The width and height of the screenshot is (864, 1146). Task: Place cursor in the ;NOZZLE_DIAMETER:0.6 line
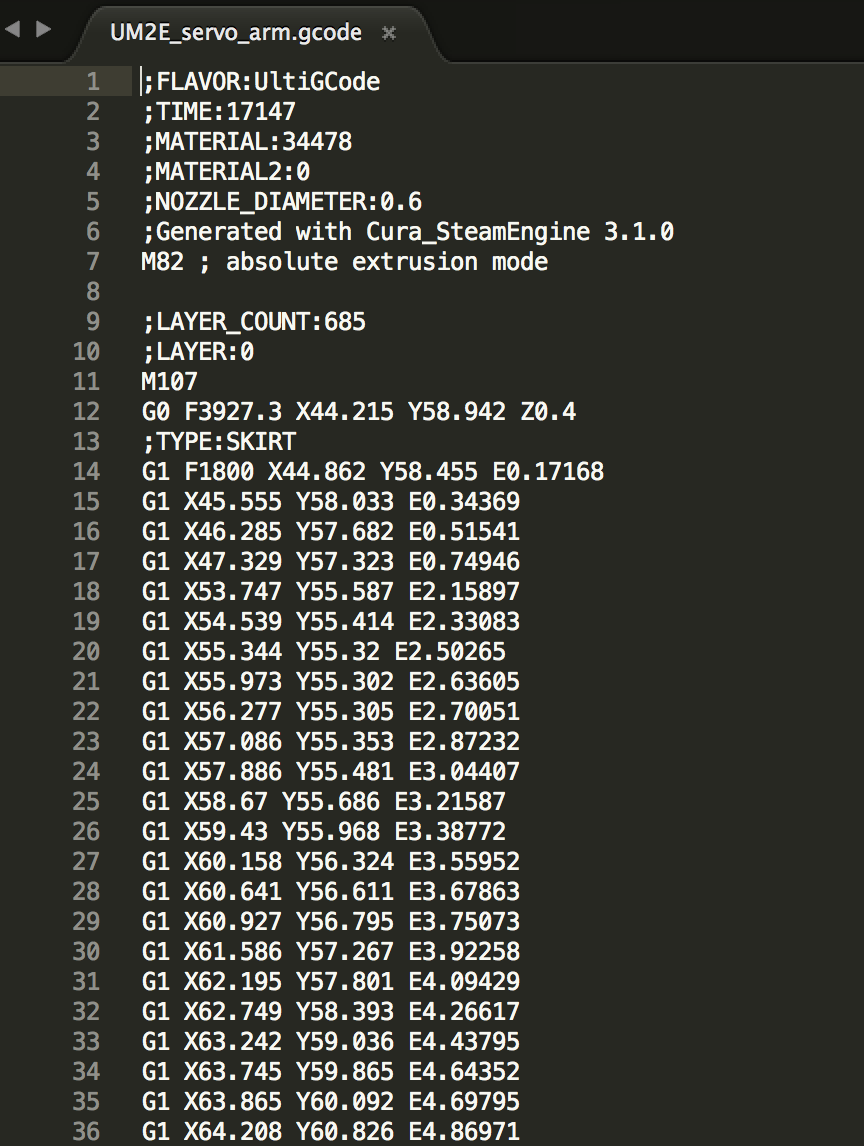282,201
